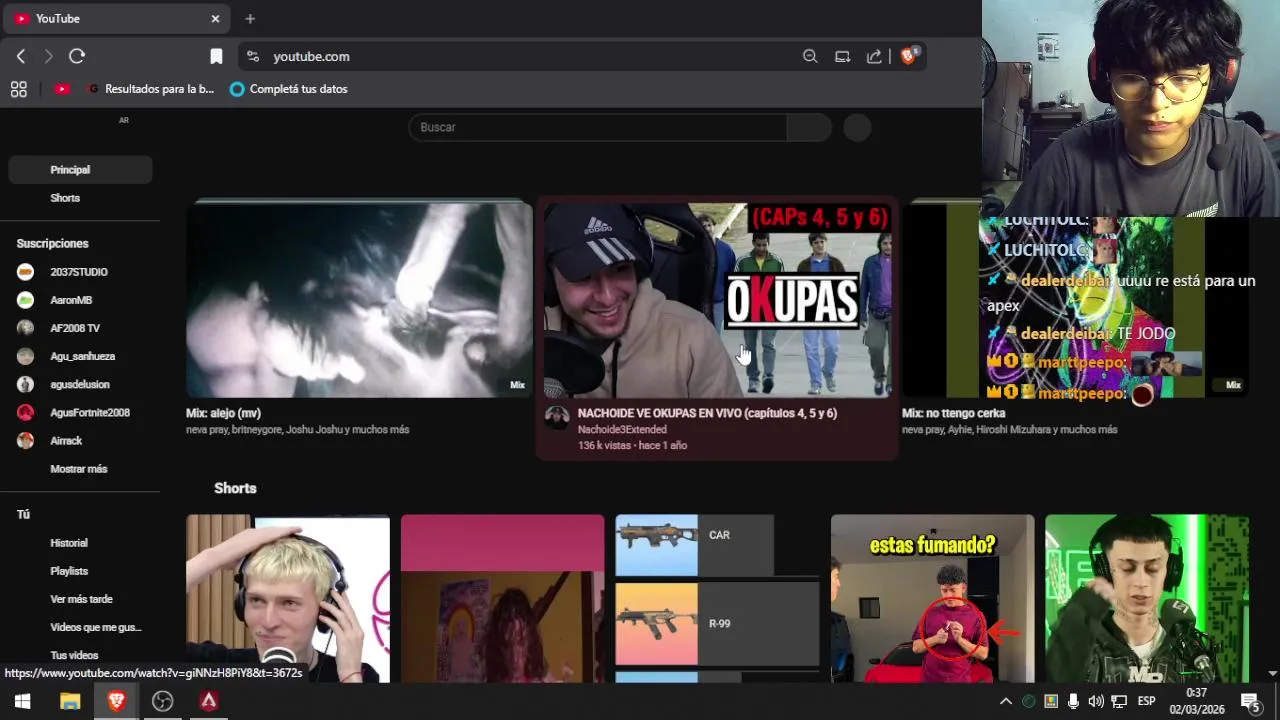The image size is (1280, 720).
Task: Click the zoom magnifier in address bar
Action: point(810,57)
